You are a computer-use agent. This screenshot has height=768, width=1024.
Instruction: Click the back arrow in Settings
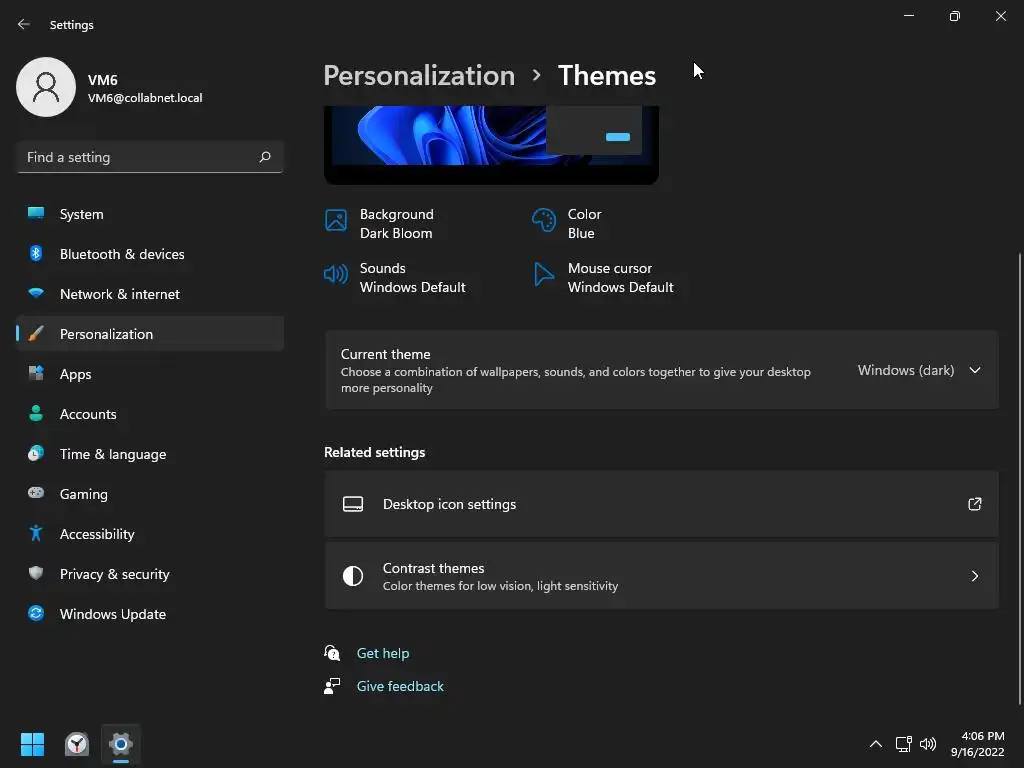tap(24, 25)
